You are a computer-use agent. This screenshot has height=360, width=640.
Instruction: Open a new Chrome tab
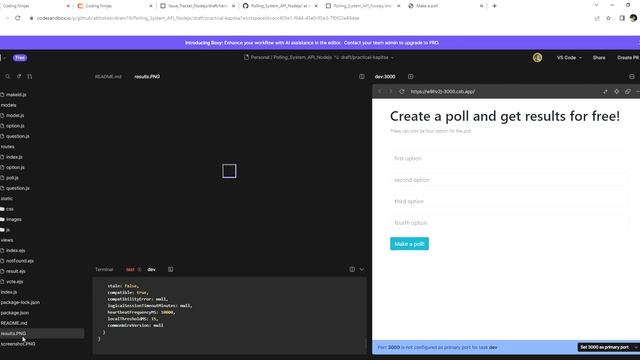(x=495, y=6)
